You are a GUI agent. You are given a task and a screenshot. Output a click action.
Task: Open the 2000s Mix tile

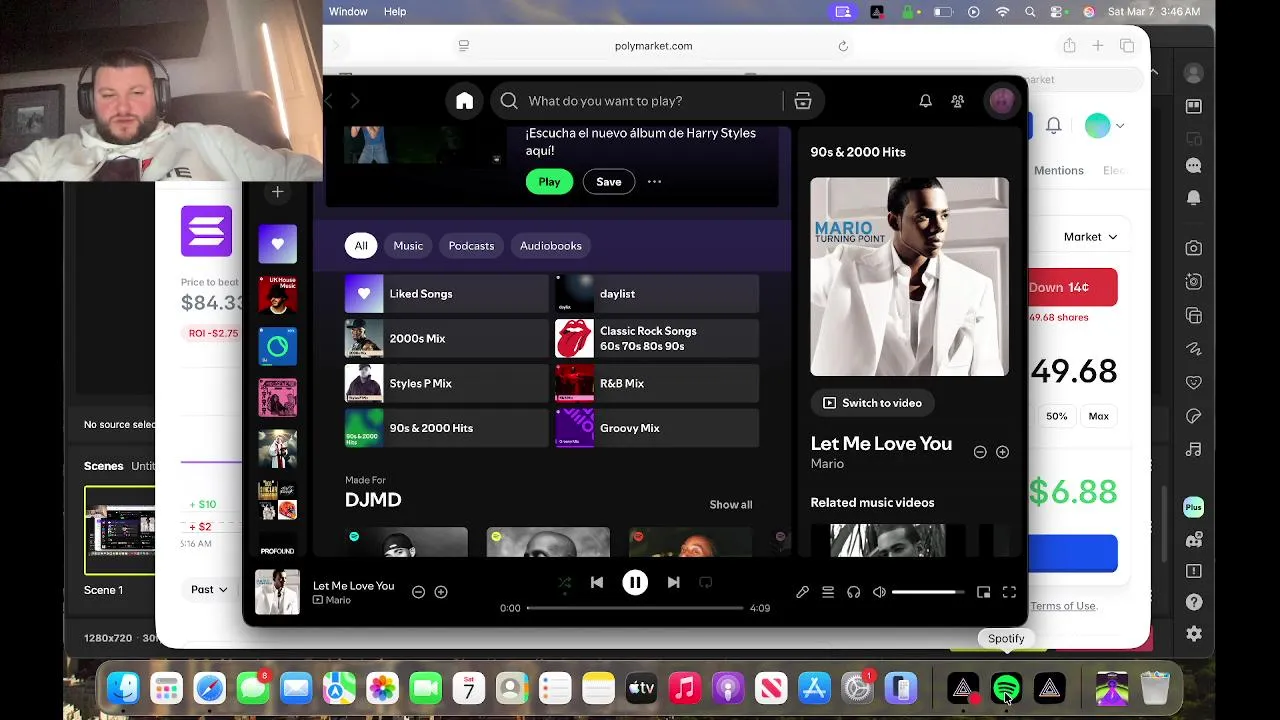click(446, 339)
